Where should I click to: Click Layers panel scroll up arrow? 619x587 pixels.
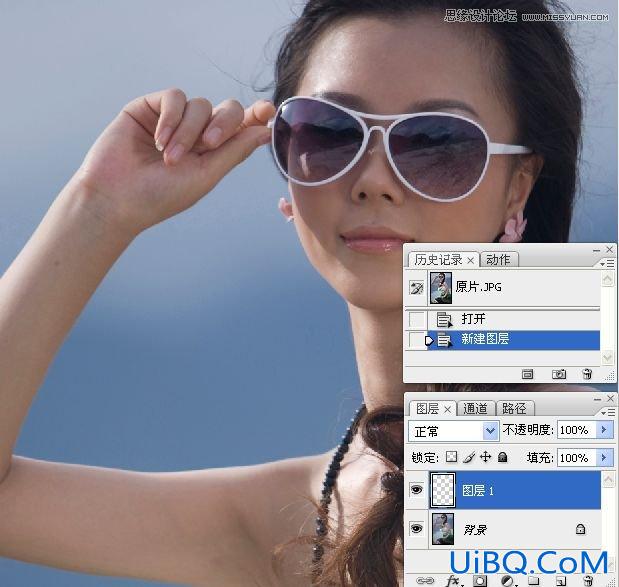pos(608,479)
